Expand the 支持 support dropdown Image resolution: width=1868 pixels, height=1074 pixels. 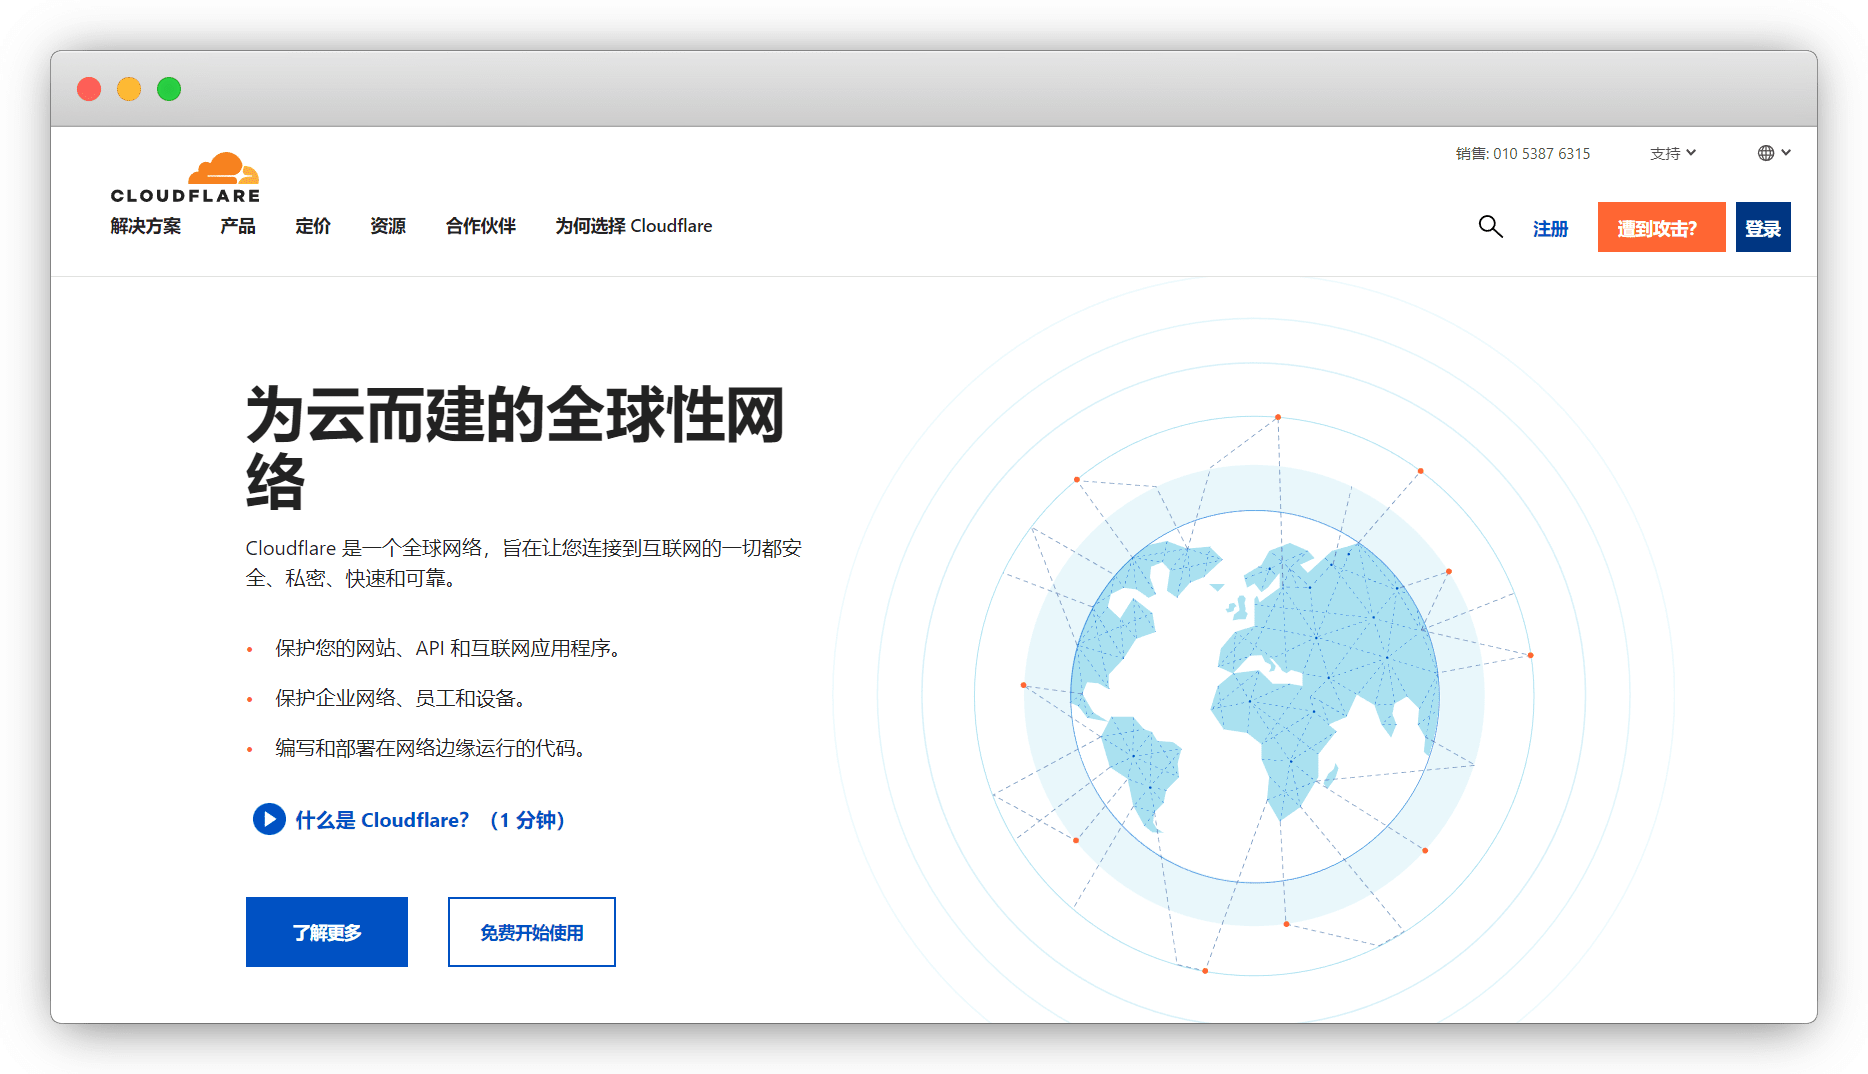1672,153
